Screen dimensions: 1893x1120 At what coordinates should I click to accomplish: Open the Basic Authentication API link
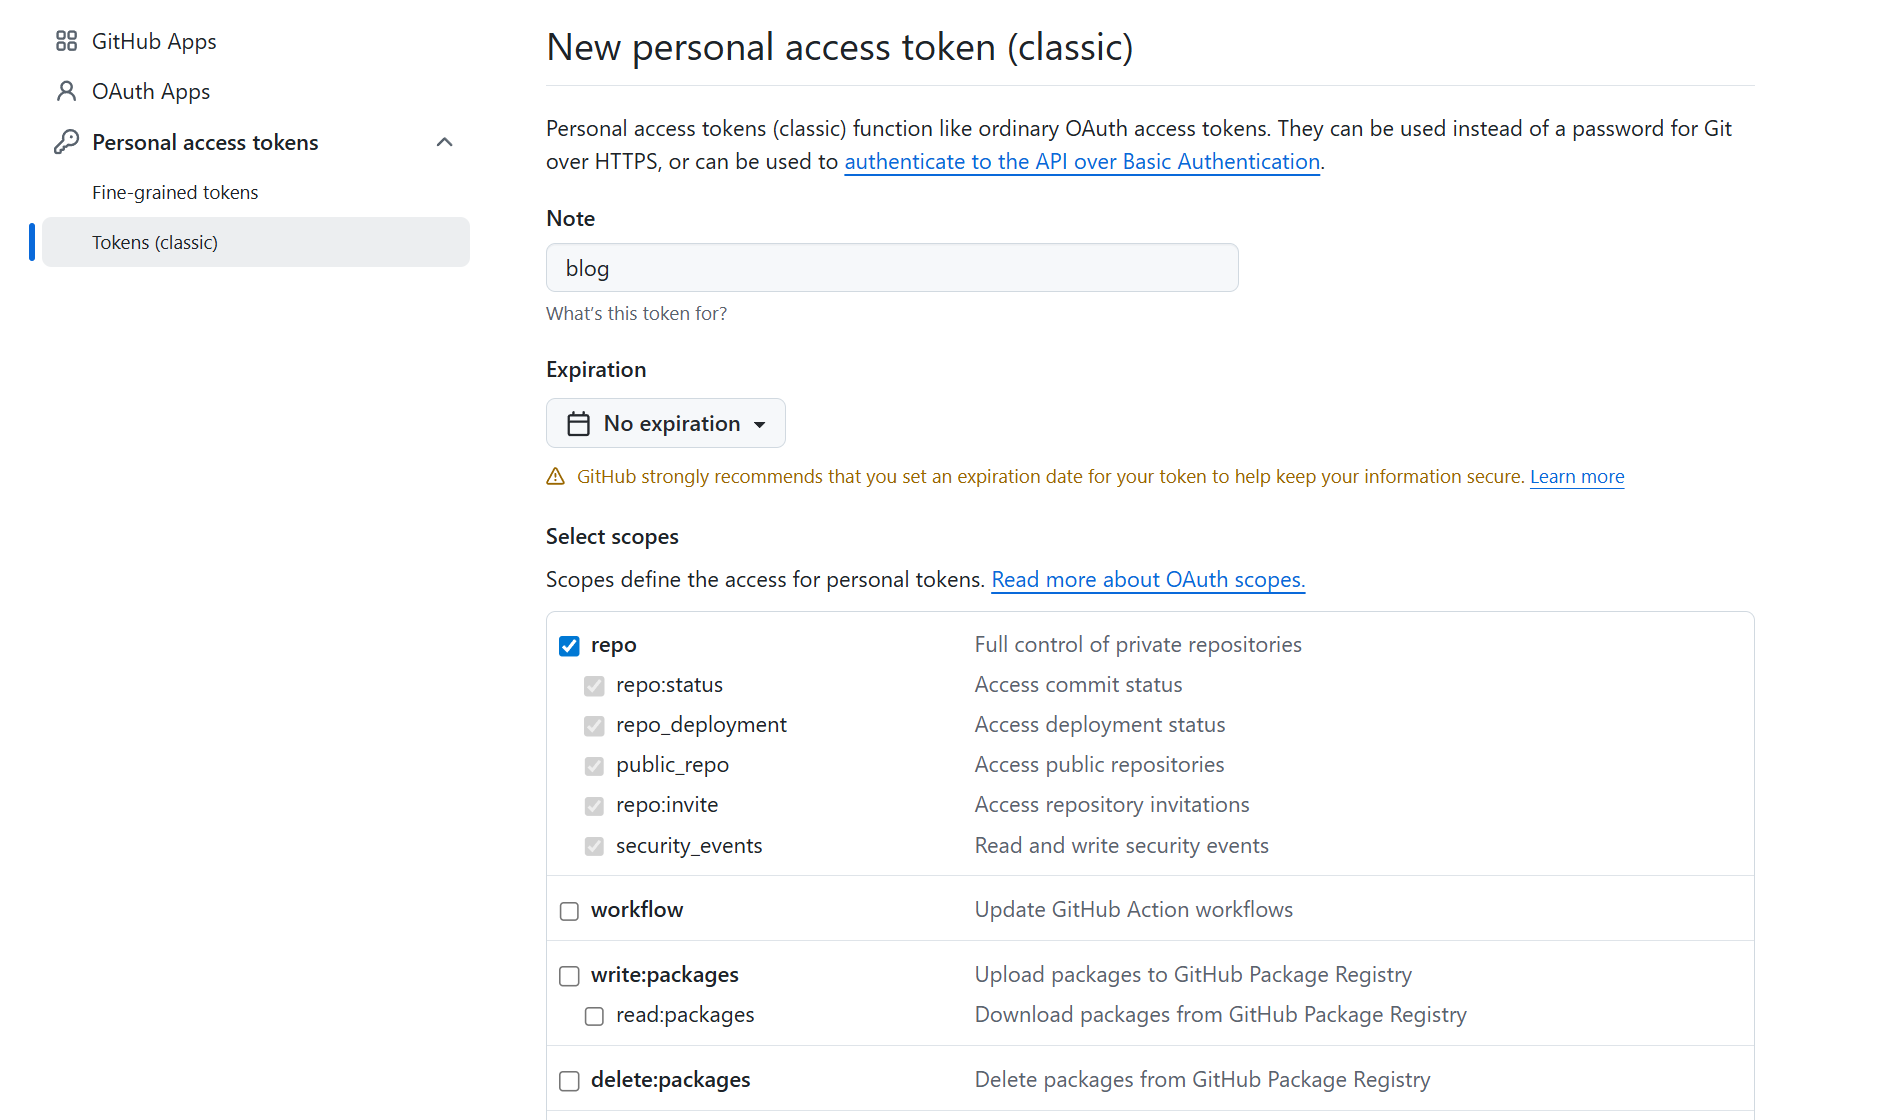[1082, 162]
